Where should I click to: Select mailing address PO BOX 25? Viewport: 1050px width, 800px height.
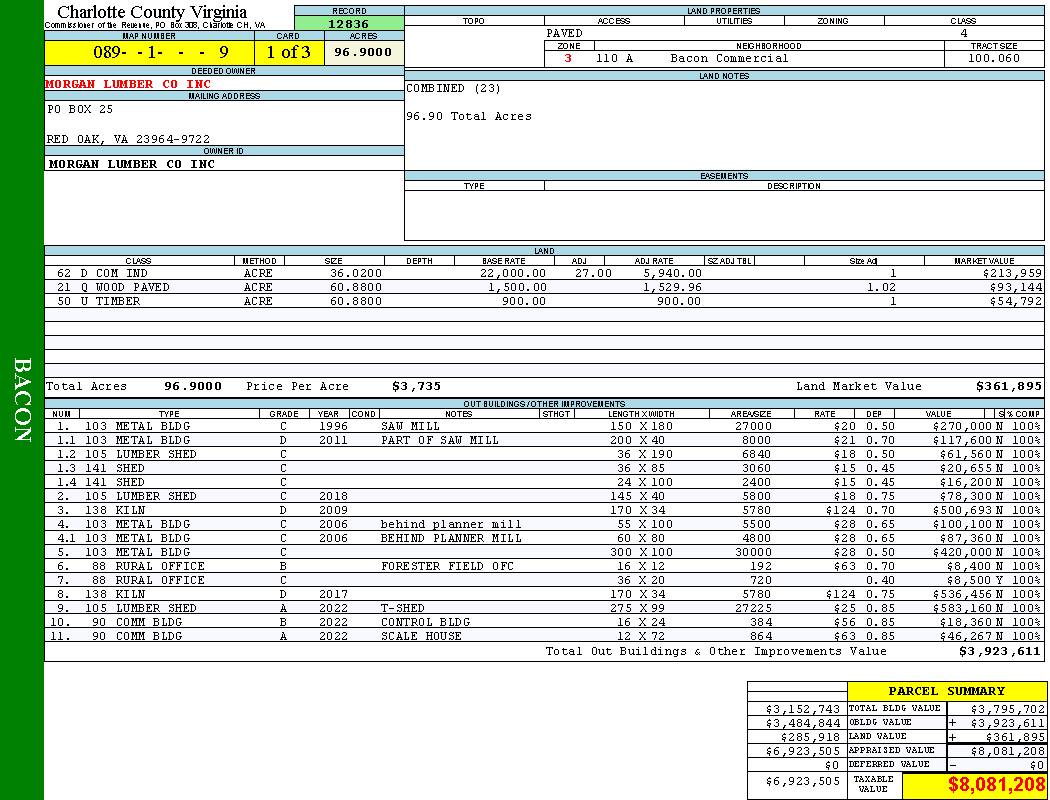pyautogui.click(x=80, y=109)
